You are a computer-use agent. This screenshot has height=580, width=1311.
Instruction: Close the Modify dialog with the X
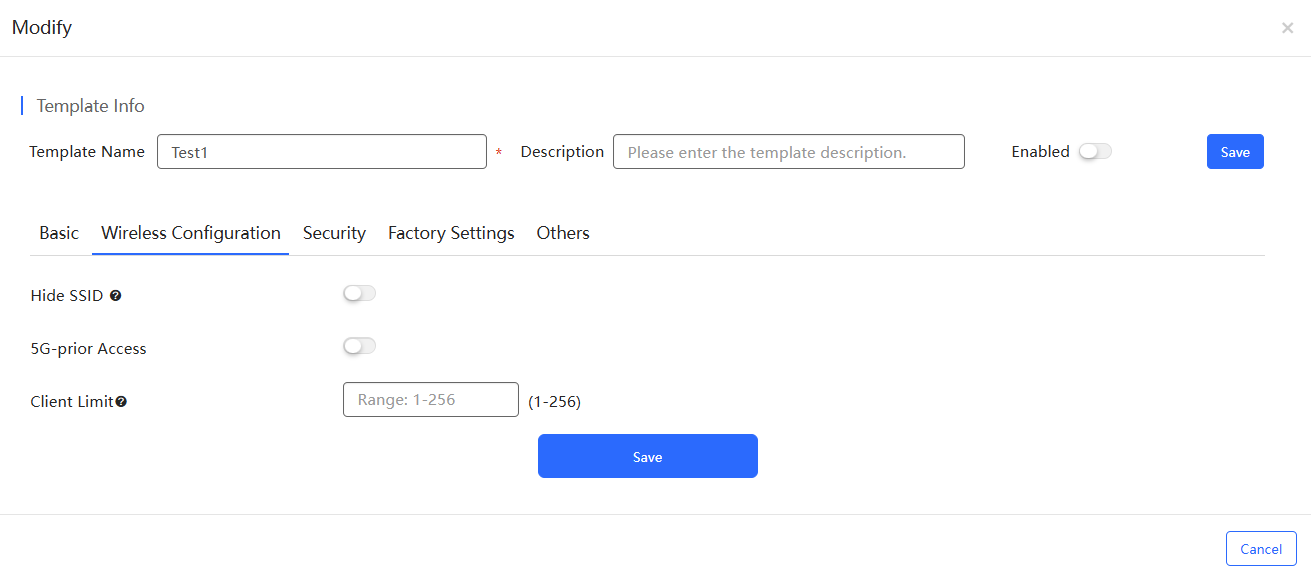[1287, 28]
